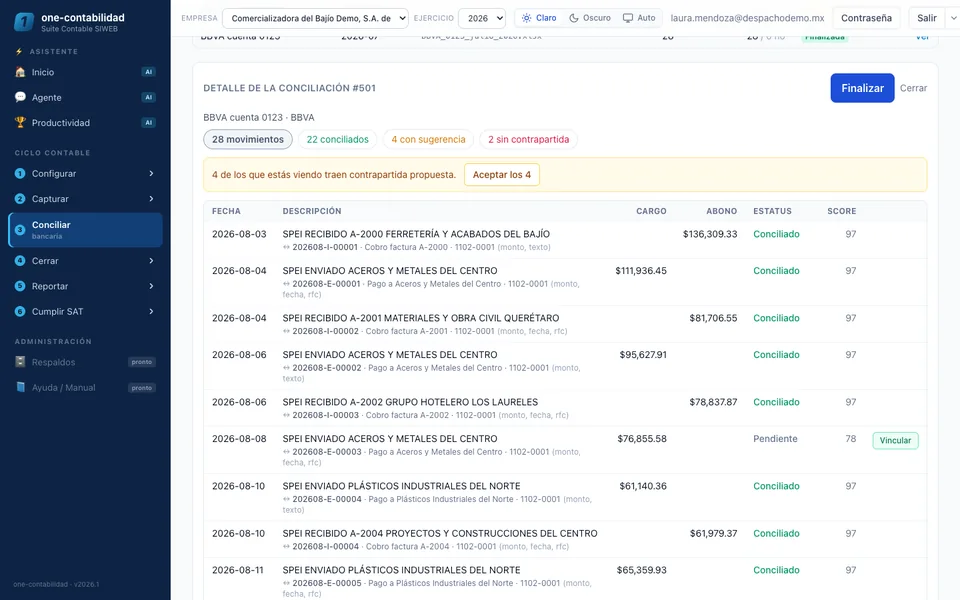Select Conciliar bancaria menu item
Viewport: 960px width, 600px height.
pos(85,230)
